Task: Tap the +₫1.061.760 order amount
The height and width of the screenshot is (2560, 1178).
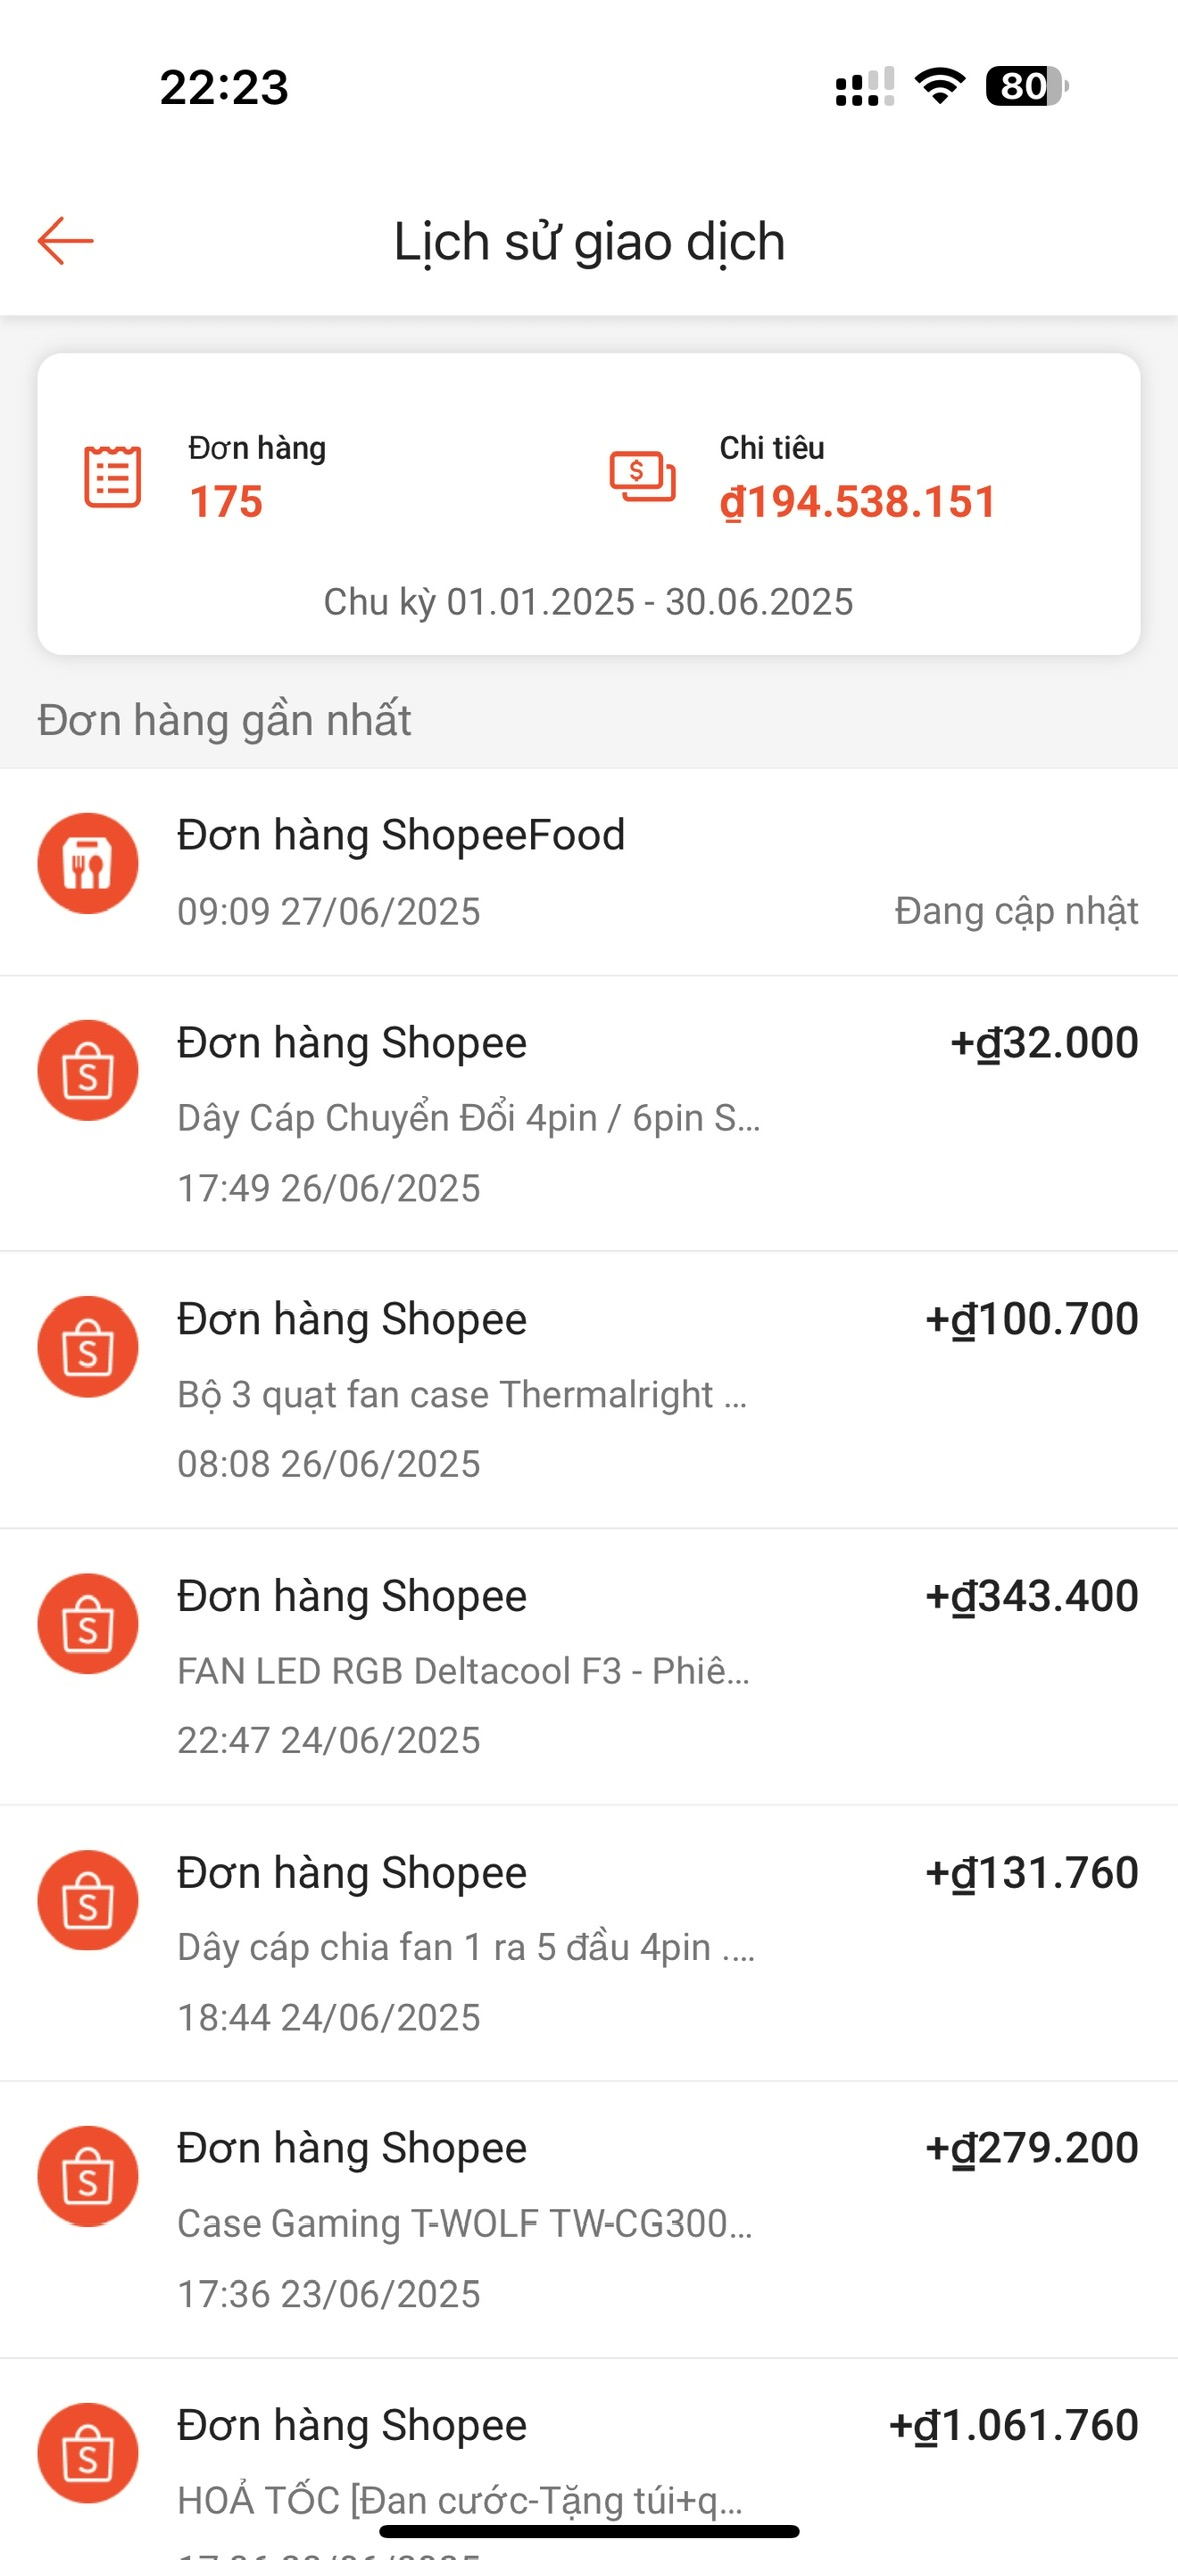Action: click(1013, 2426)
